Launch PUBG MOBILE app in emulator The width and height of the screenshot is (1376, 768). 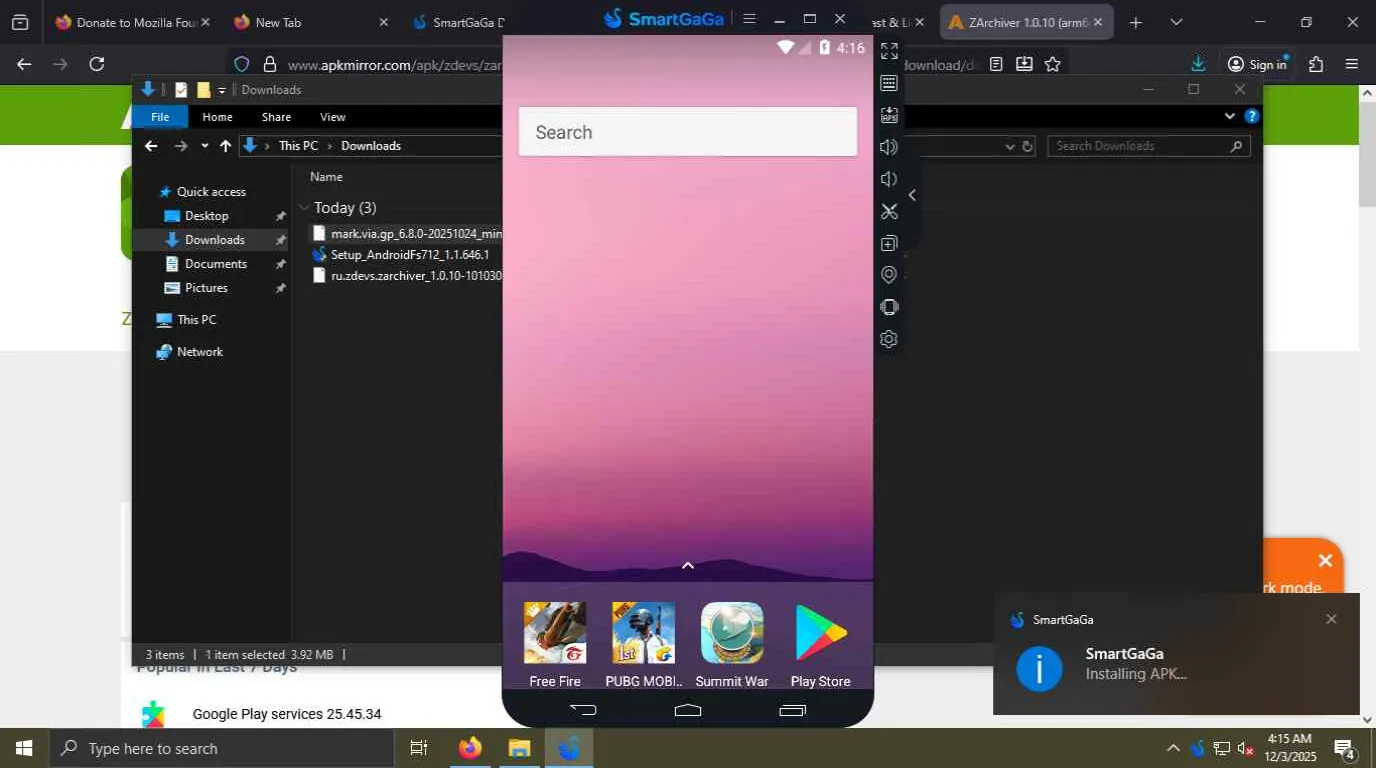pyautogui.click(x=644, y=645)
